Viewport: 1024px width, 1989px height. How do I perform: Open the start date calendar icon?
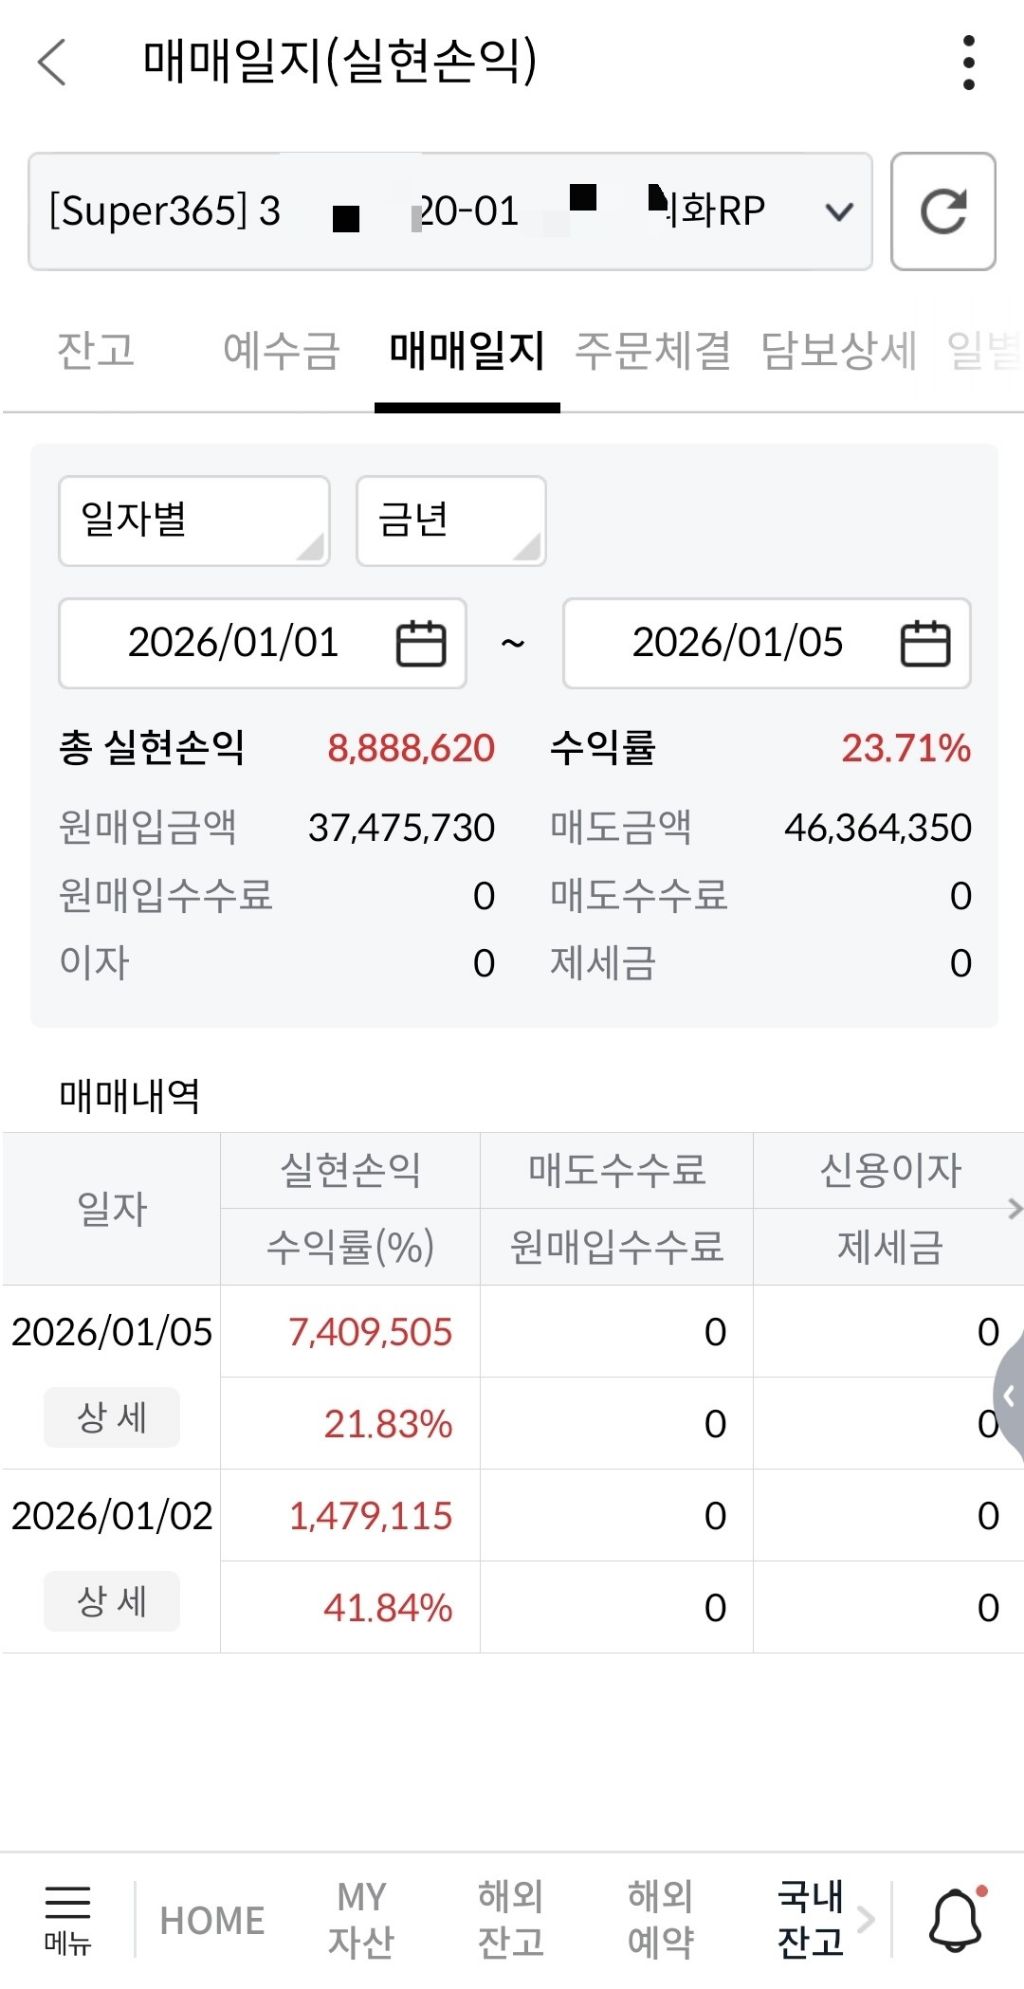point(421,643)
